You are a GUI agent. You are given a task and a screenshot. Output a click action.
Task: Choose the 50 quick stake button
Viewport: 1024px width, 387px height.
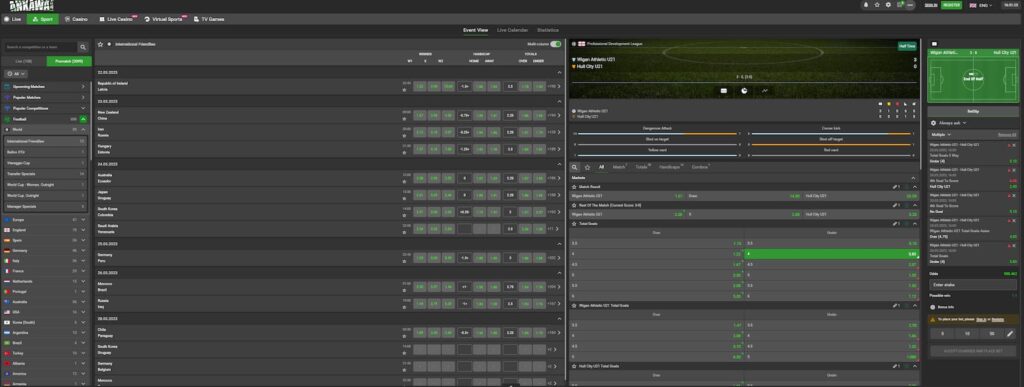[991, 333]
